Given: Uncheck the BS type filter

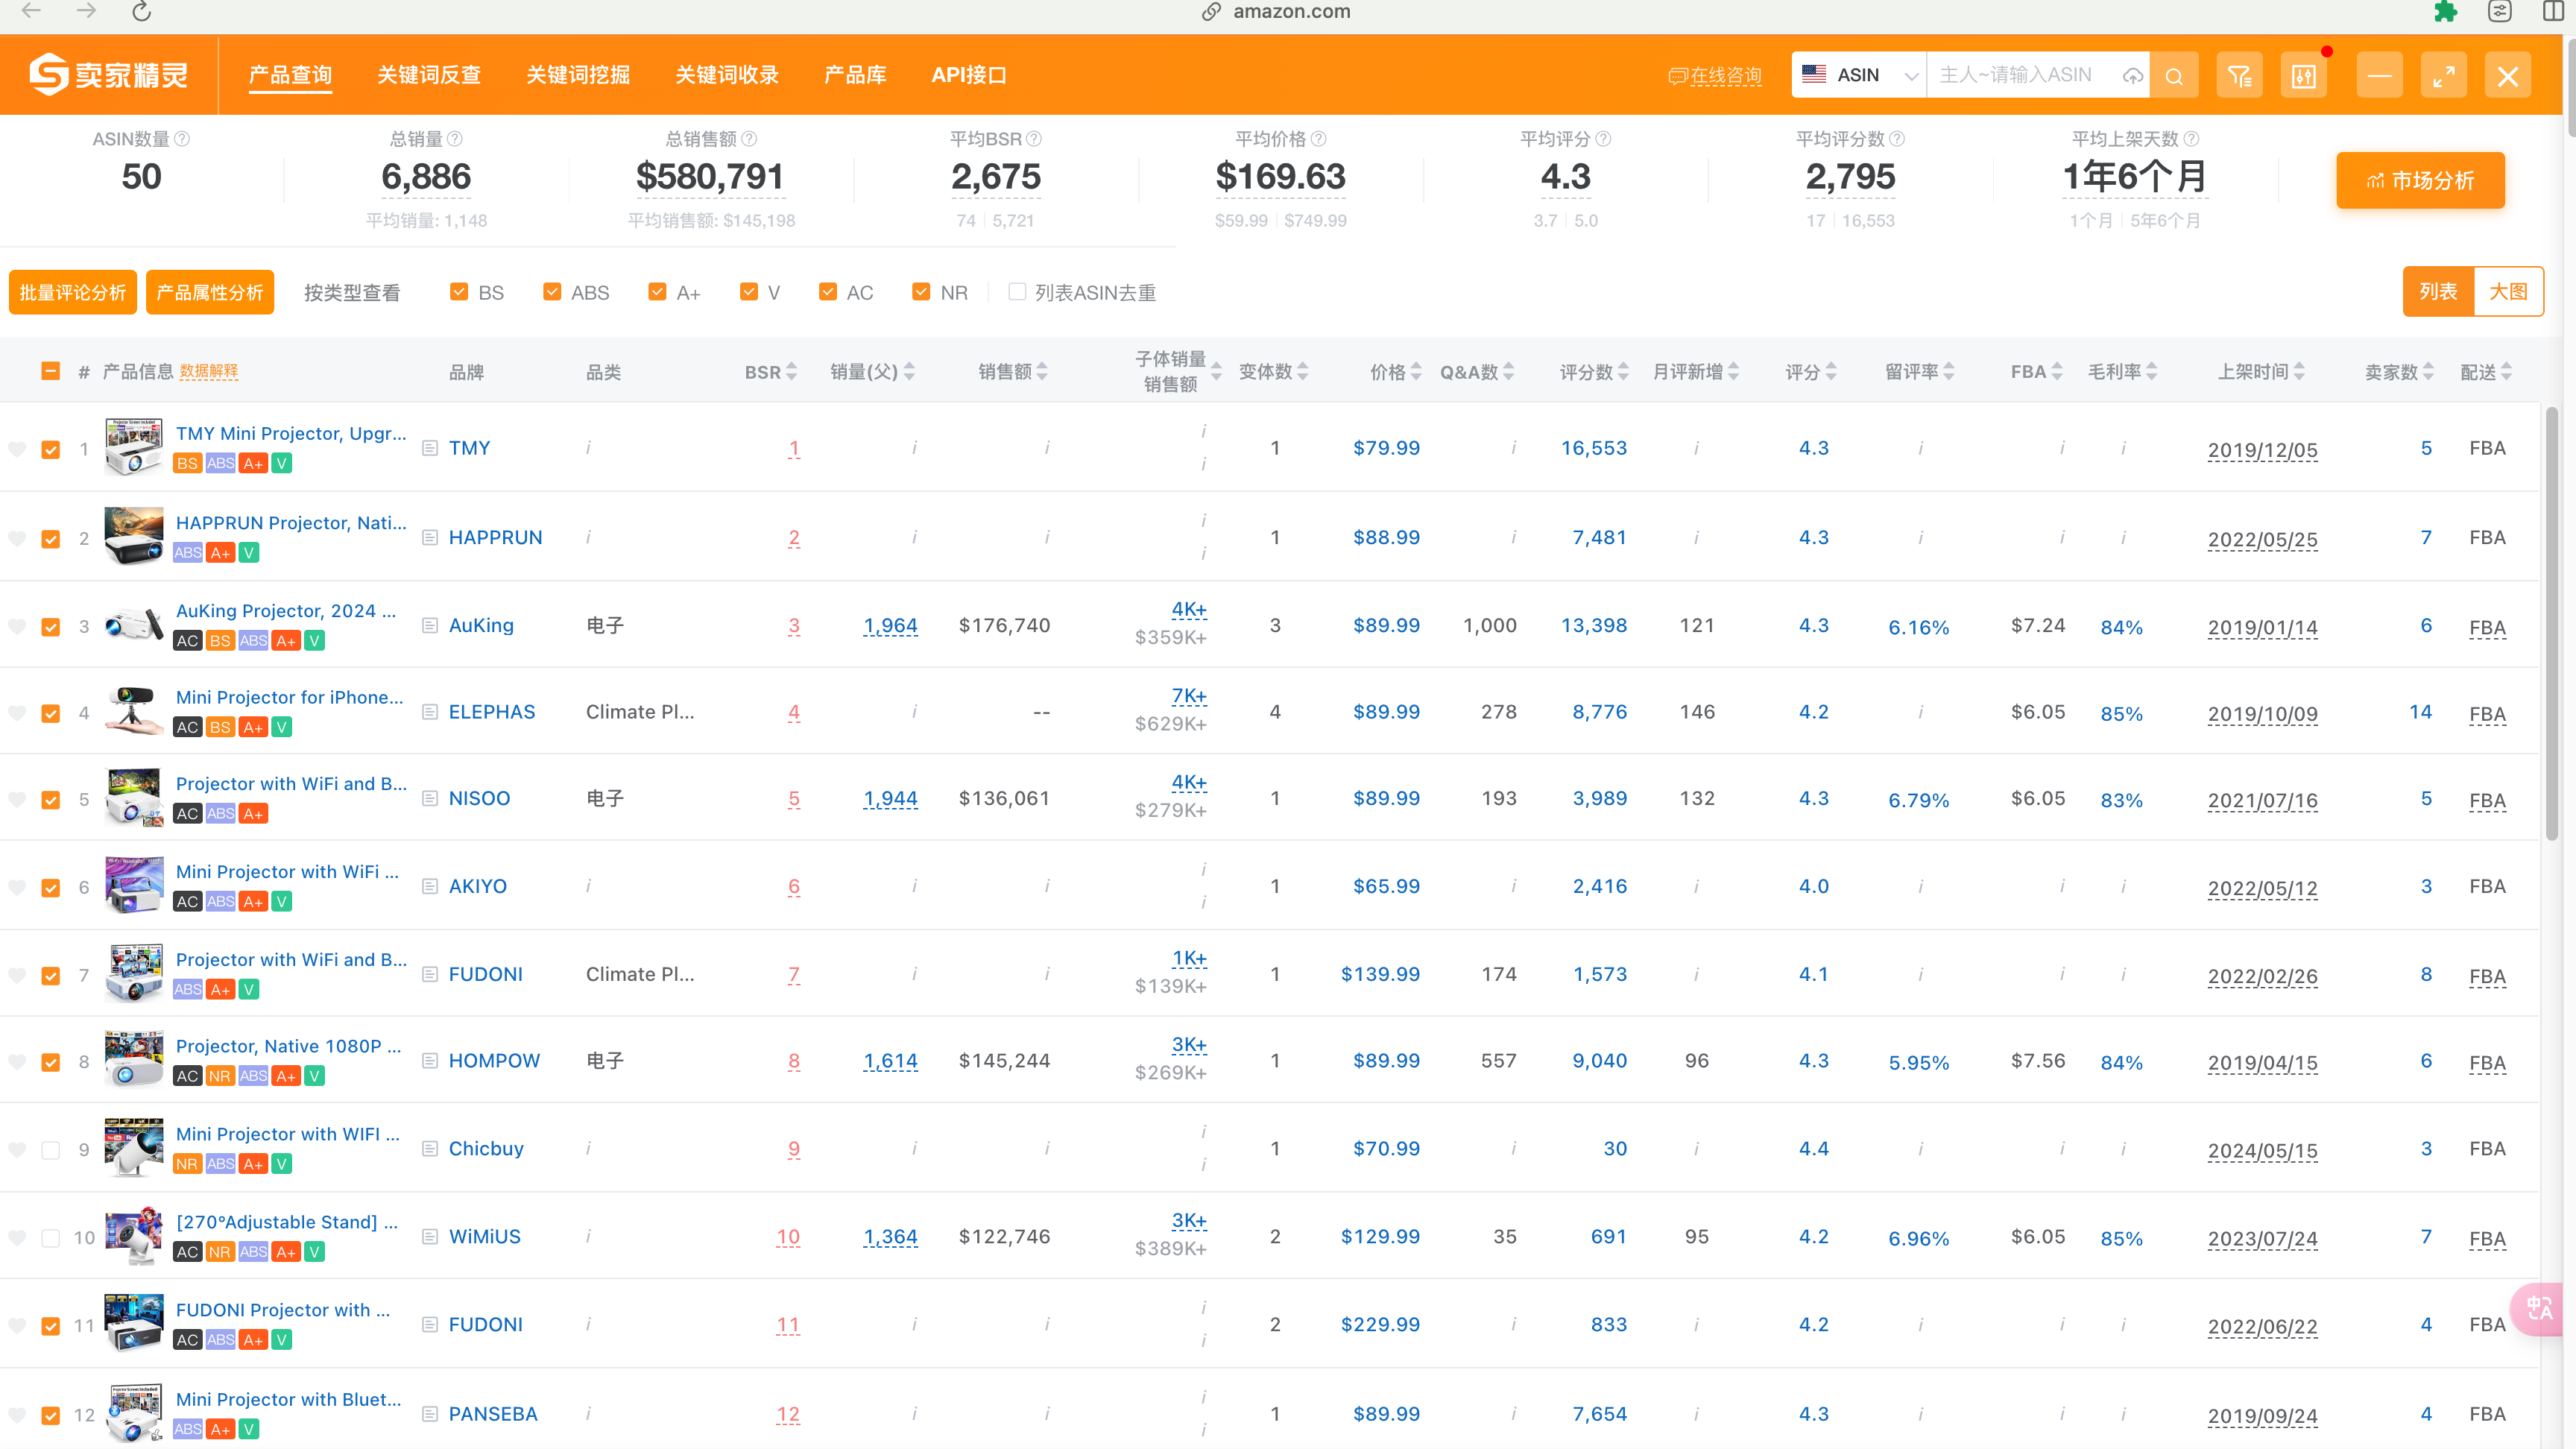Looking at the screenshot, I should (x=459, y=292).
